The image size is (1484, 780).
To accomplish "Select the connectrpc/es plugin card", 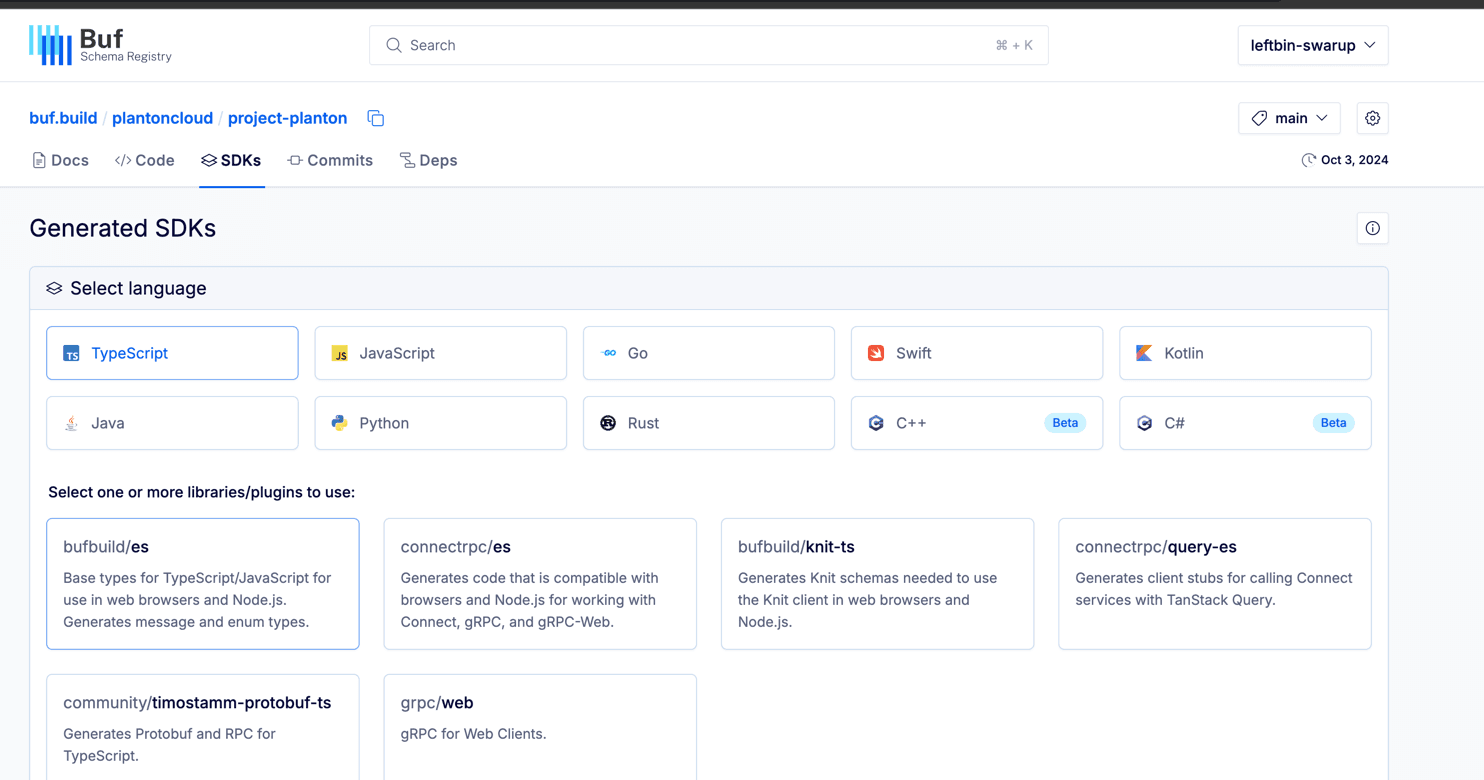I will click(540, 584).
